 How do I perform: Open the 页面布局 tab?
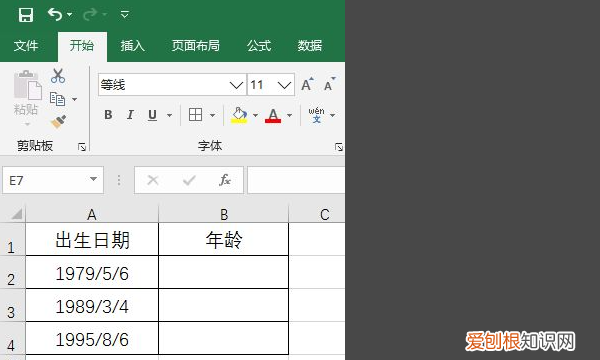pyautogui.click(x=196, y=46)
